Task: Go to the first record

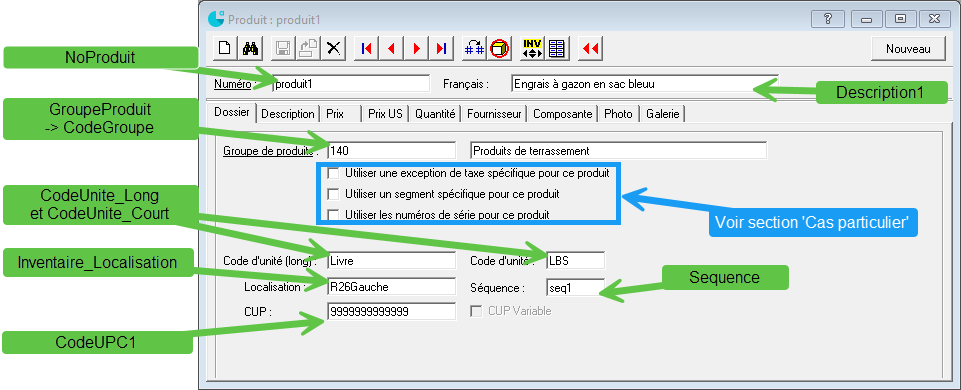Action: coord(367,49)
